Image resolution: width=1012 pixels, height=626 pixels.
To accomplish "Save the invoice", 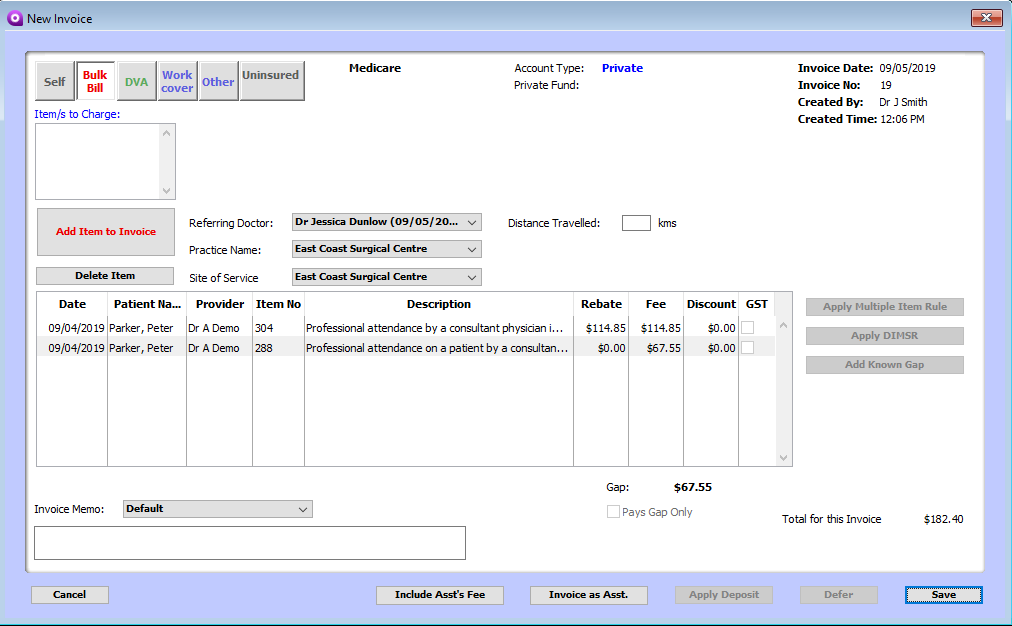I will [943, 595].
